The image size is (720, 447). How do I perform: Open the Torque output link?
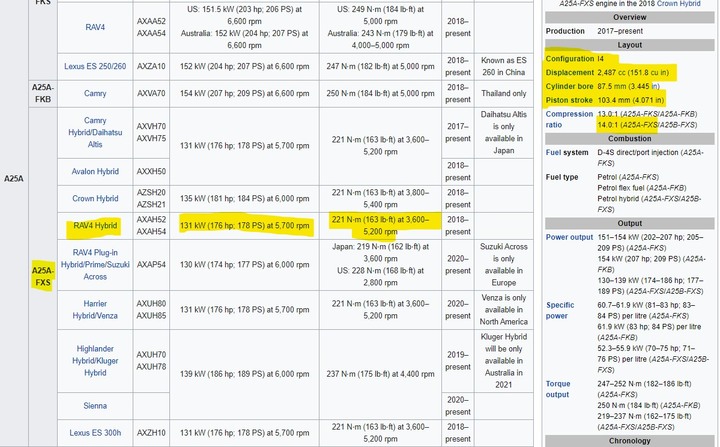coord(558,389)
